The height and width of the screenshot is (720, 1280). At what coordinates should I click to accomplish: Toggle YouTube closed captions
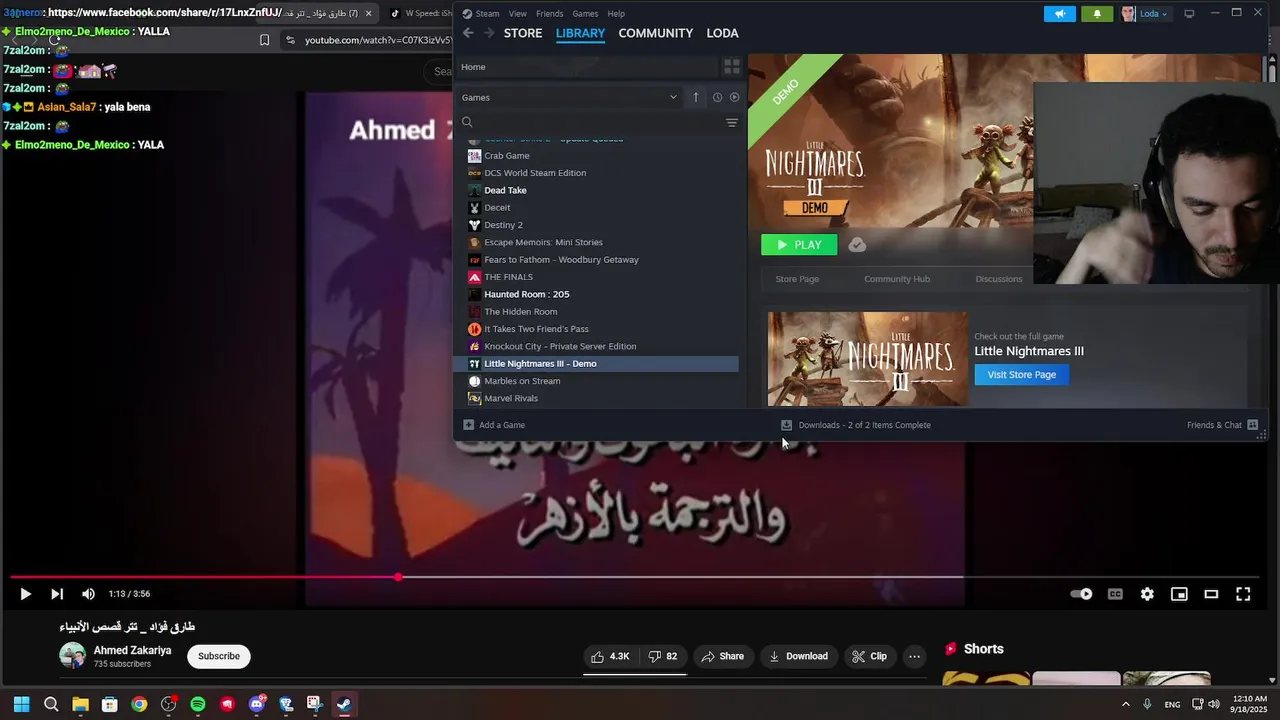click(x=1115, y=594)
